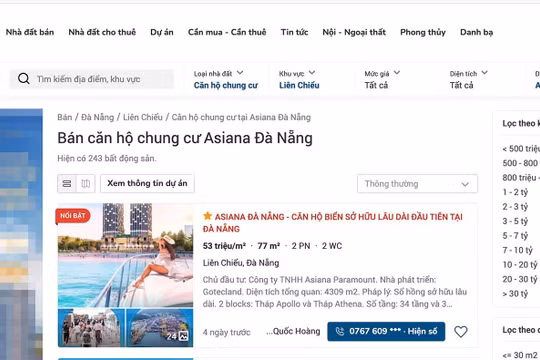Click the NỔI BẬT badge
The height and width of the screenshot is (360, 540).
[x=73, y=216]
